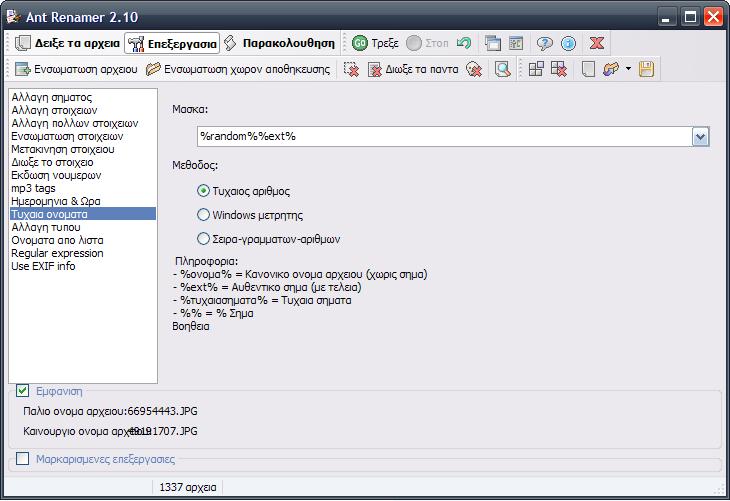
Task: Switch to Παρακολουθηση tab
Action: click(279, 43)
